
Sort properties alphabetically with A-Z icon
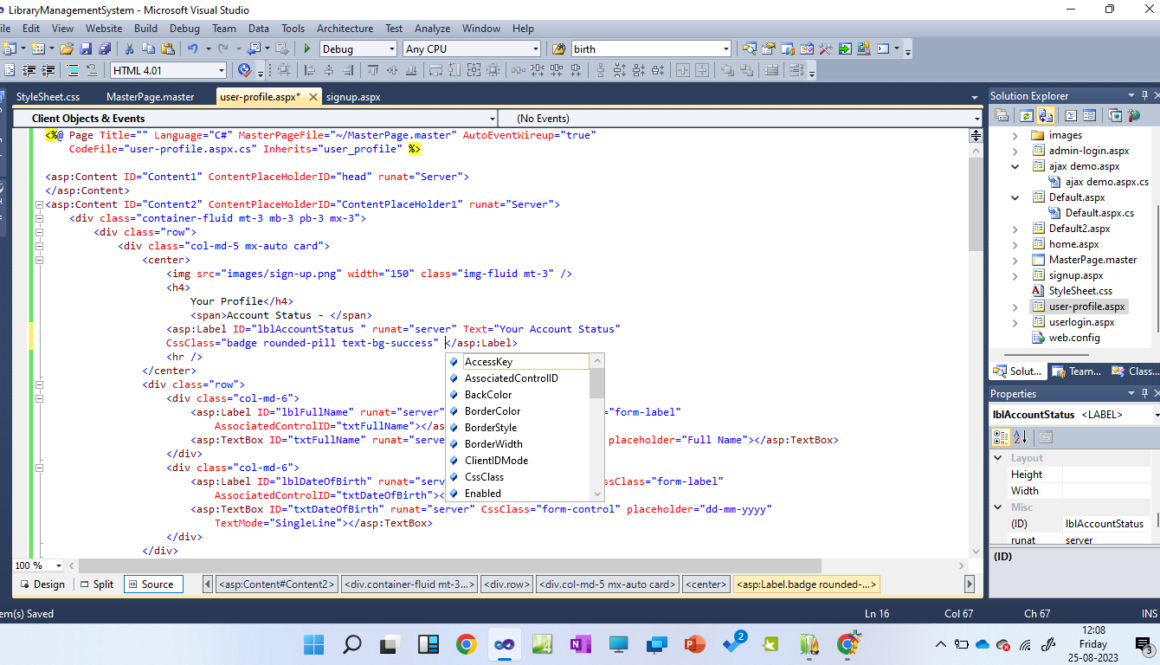click(x=1021, y=437)
